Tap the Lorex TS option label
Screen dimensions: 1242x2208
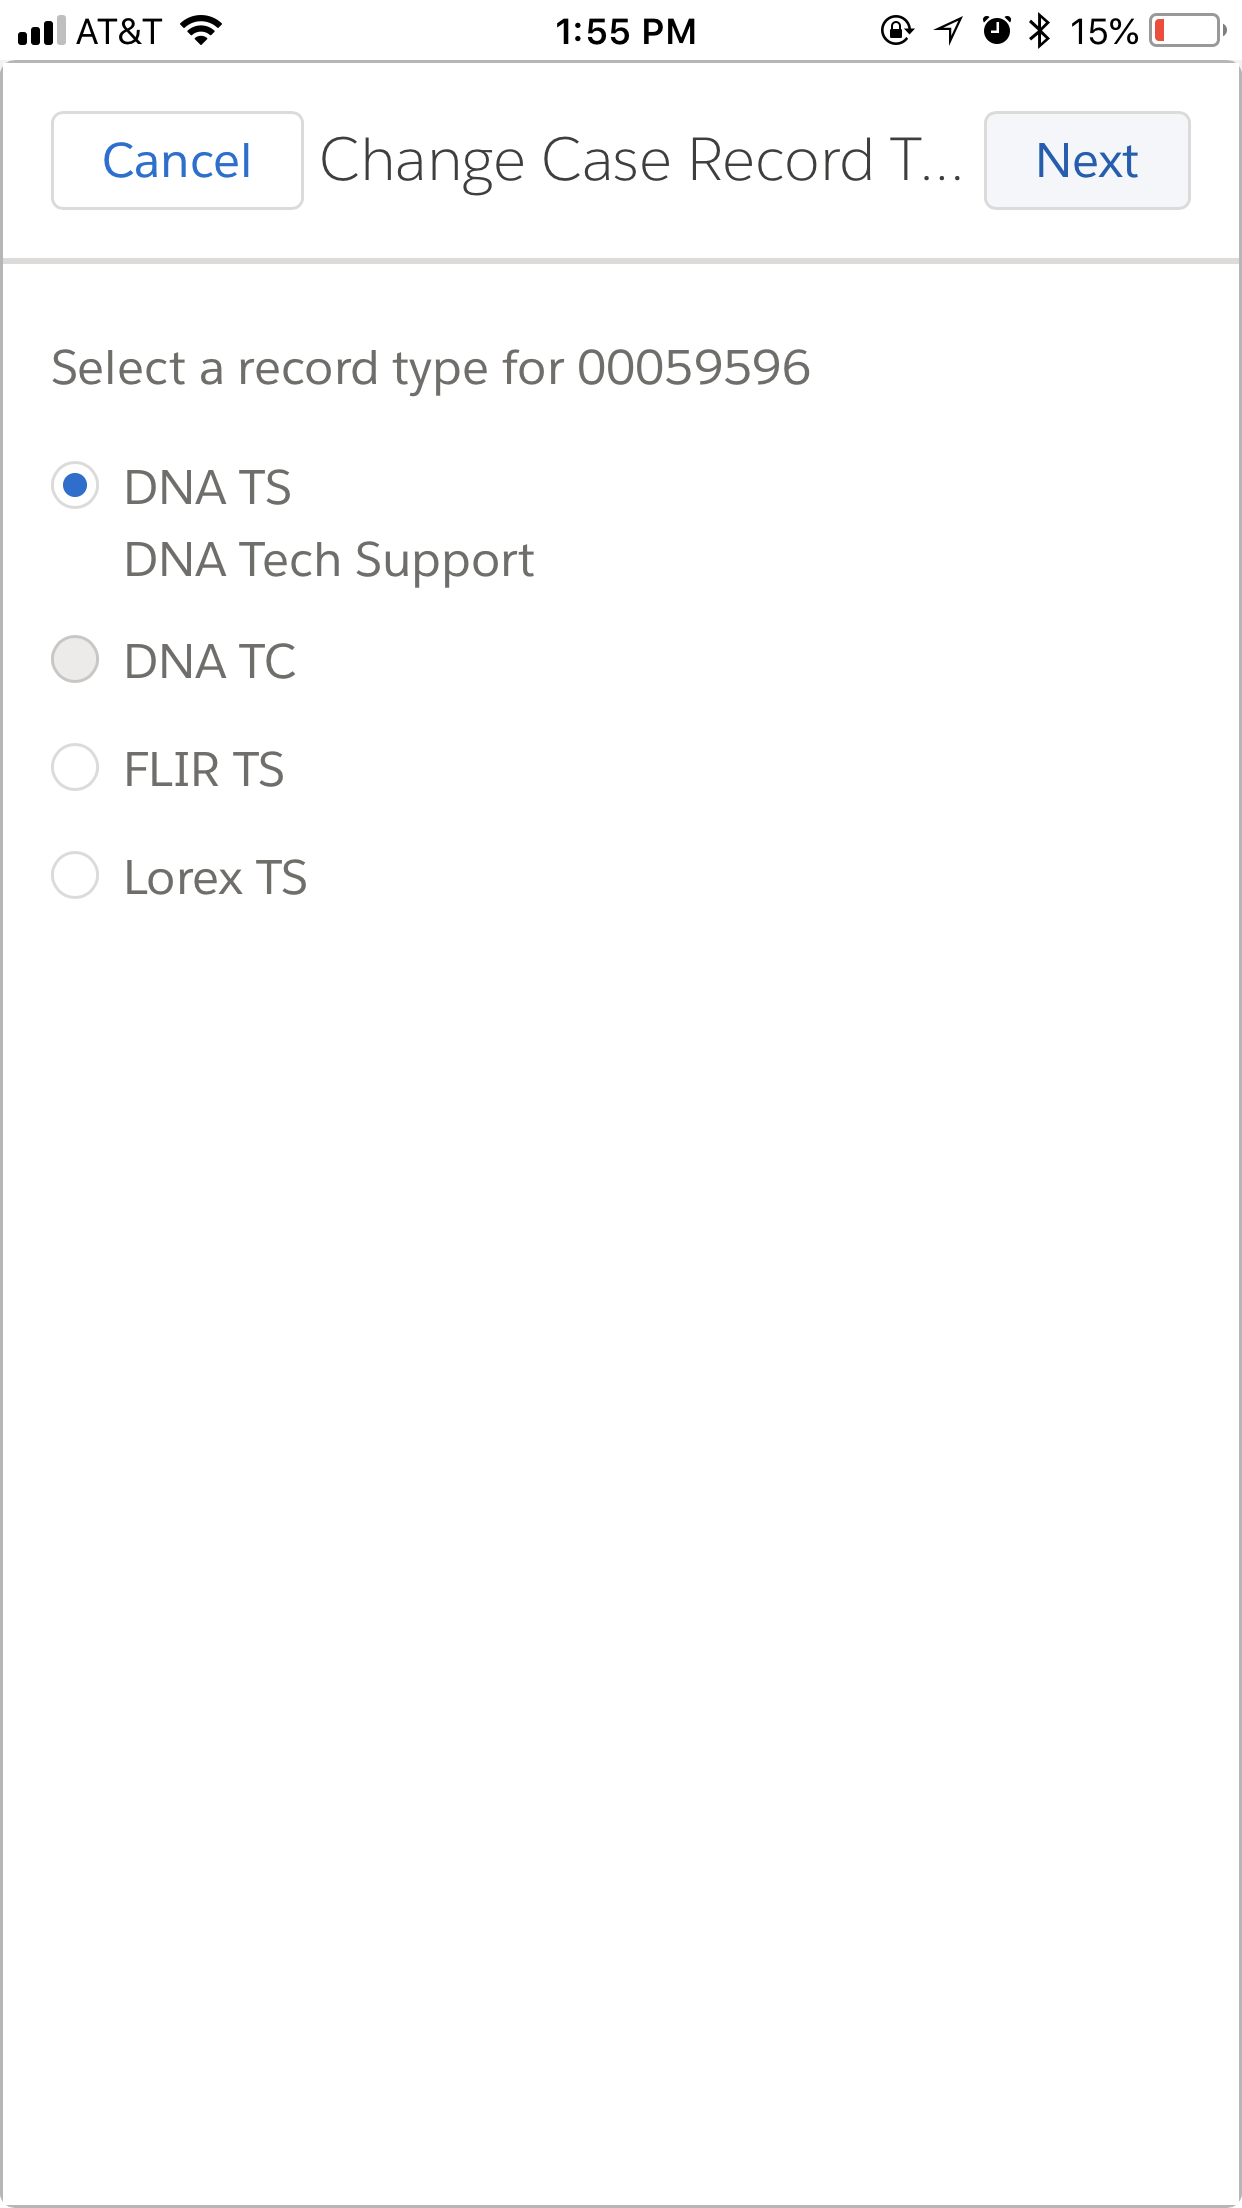[x=215, y=878]
